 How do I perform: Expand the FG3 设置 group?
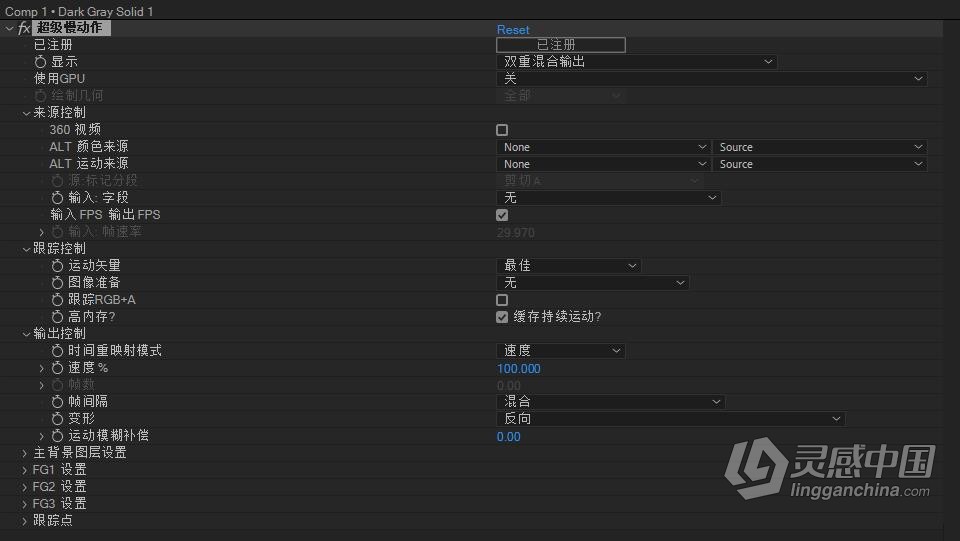[x=24, y=504]
